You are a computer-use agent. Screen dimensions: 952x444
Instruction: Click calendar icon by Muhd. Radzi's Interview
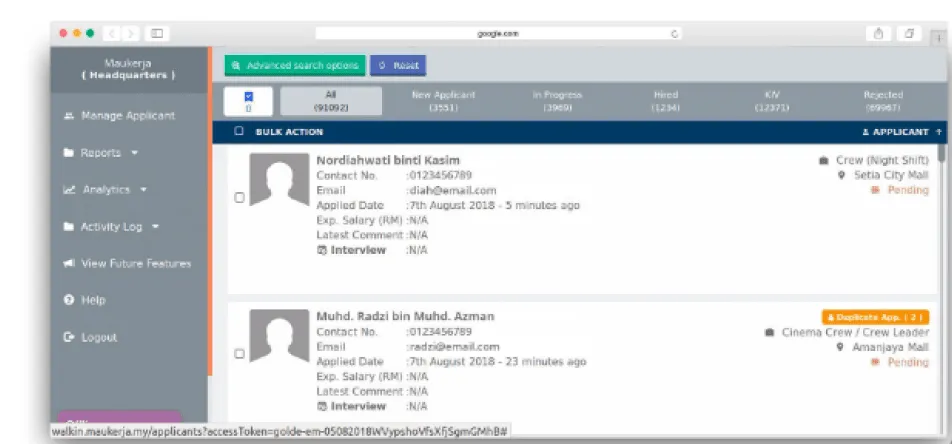coord(322,406)
